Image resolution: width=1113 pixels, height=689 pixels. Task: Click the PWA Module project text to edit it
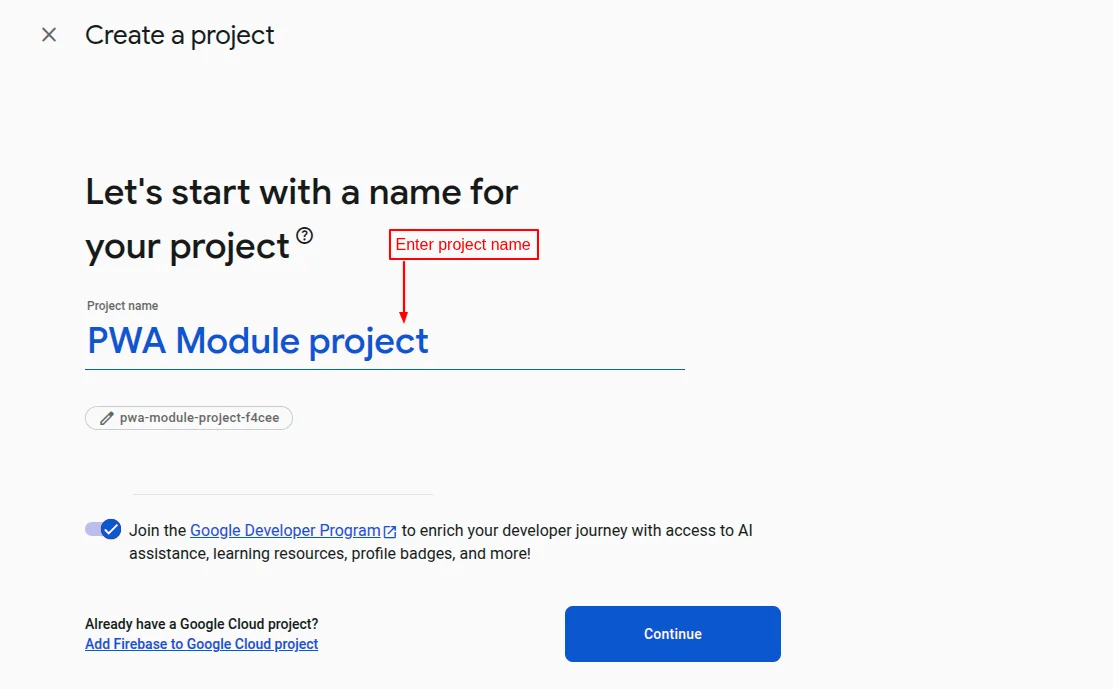point(257,341)
